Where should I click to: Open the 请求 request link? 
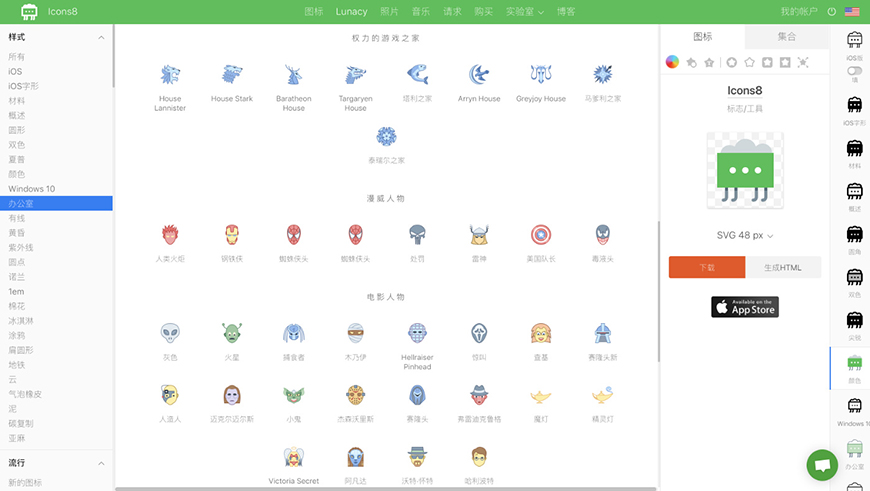tap(452, 12)
